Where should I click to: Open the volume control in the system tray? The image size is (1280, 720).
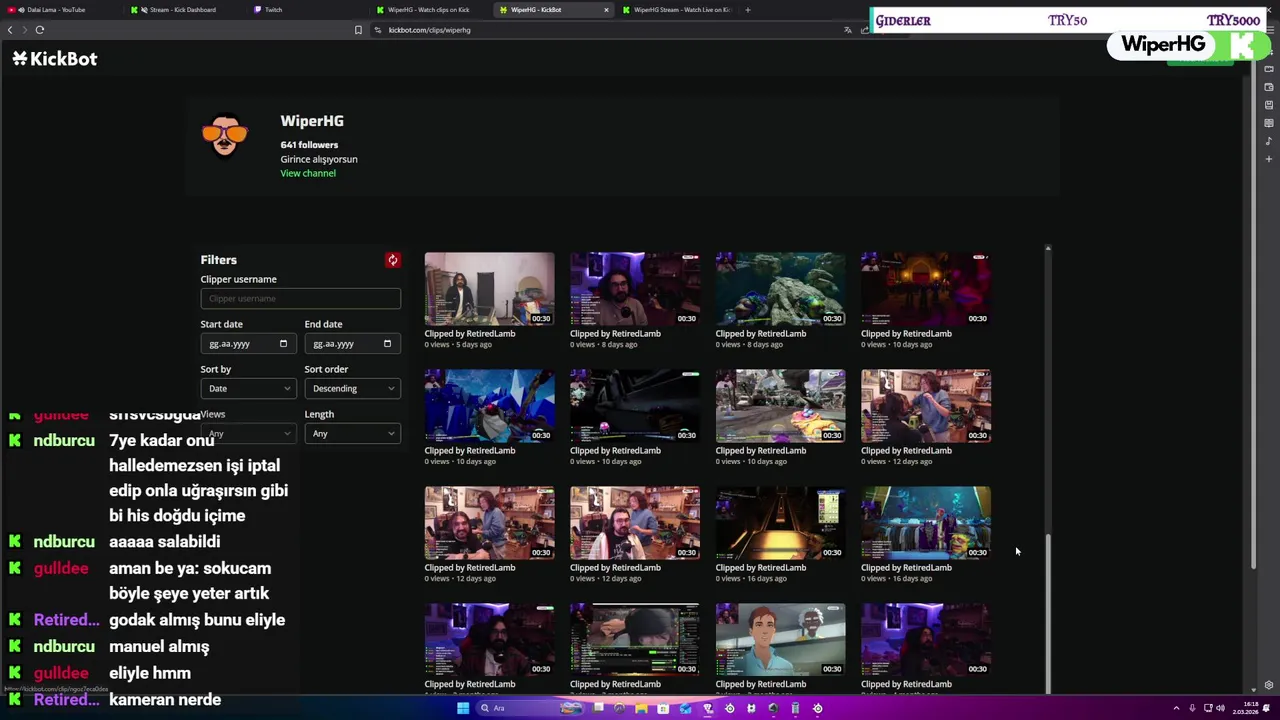(x=1220, y=708)
